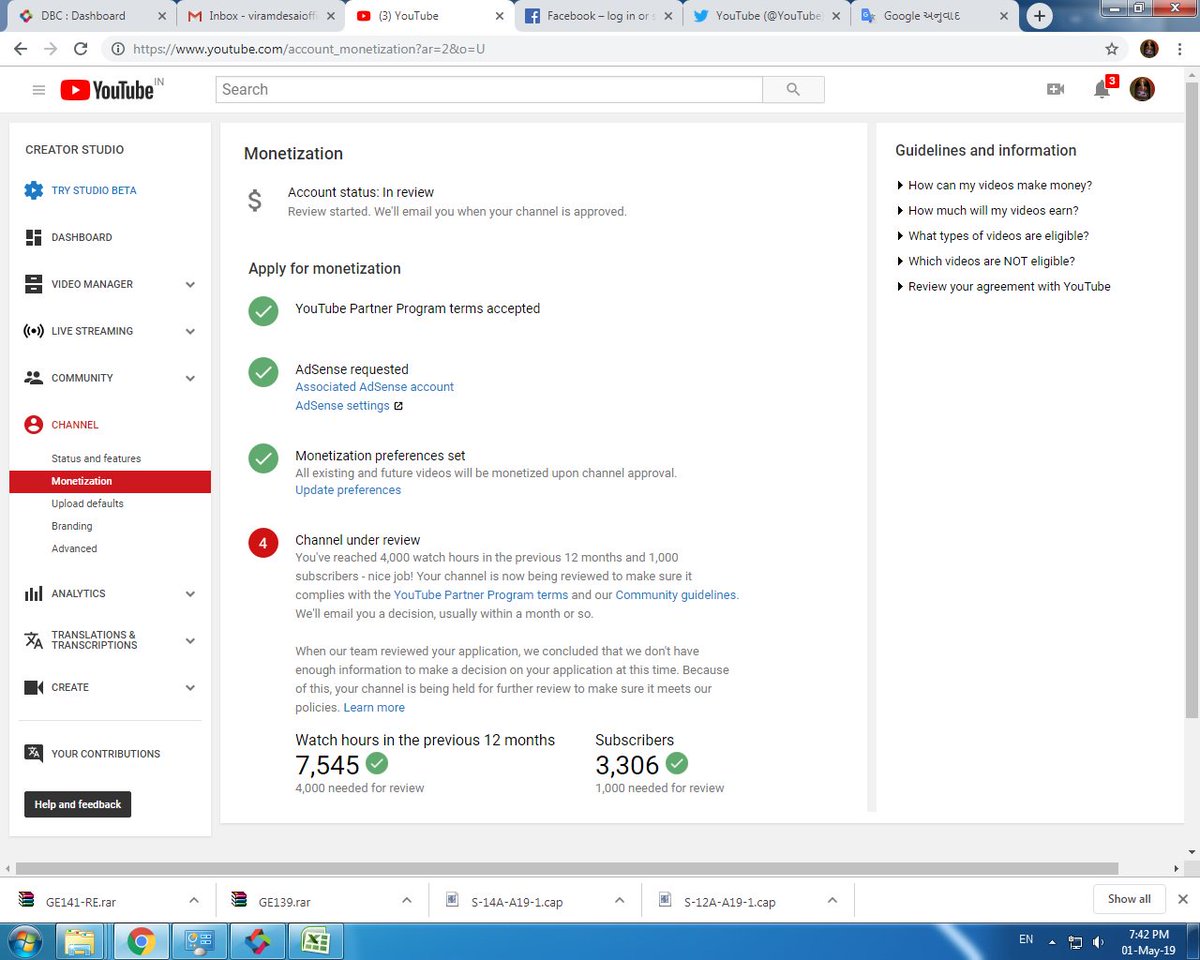This screenshot has width=1200, height=960.
Task: Click Update preferences link
Action: tap(348, 490)
